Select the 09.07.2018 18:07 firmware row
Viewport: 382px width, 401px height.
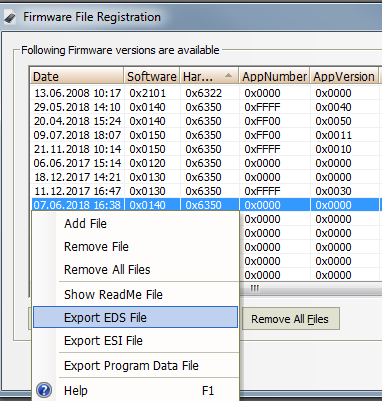(206, 135)
